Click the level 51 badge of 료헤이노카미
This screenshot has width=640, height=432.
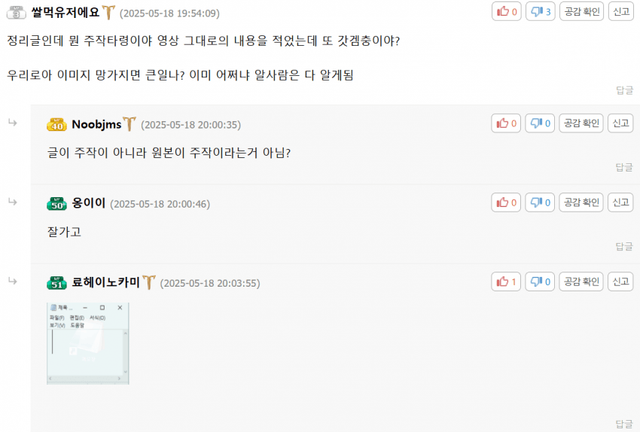(x=57, y=283)
